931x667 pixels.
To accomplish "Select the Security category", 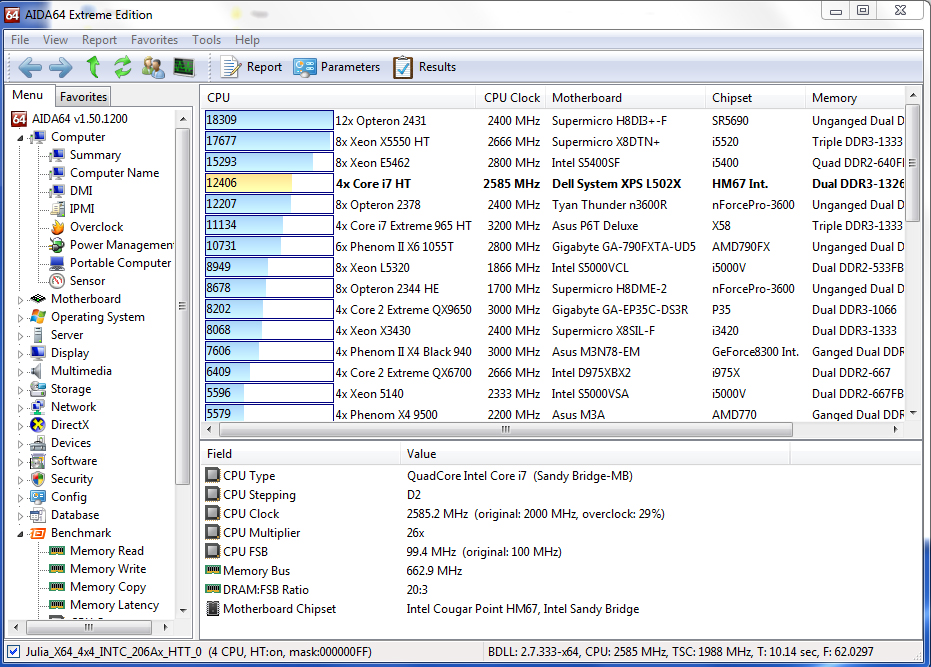I will pos(62,479).
